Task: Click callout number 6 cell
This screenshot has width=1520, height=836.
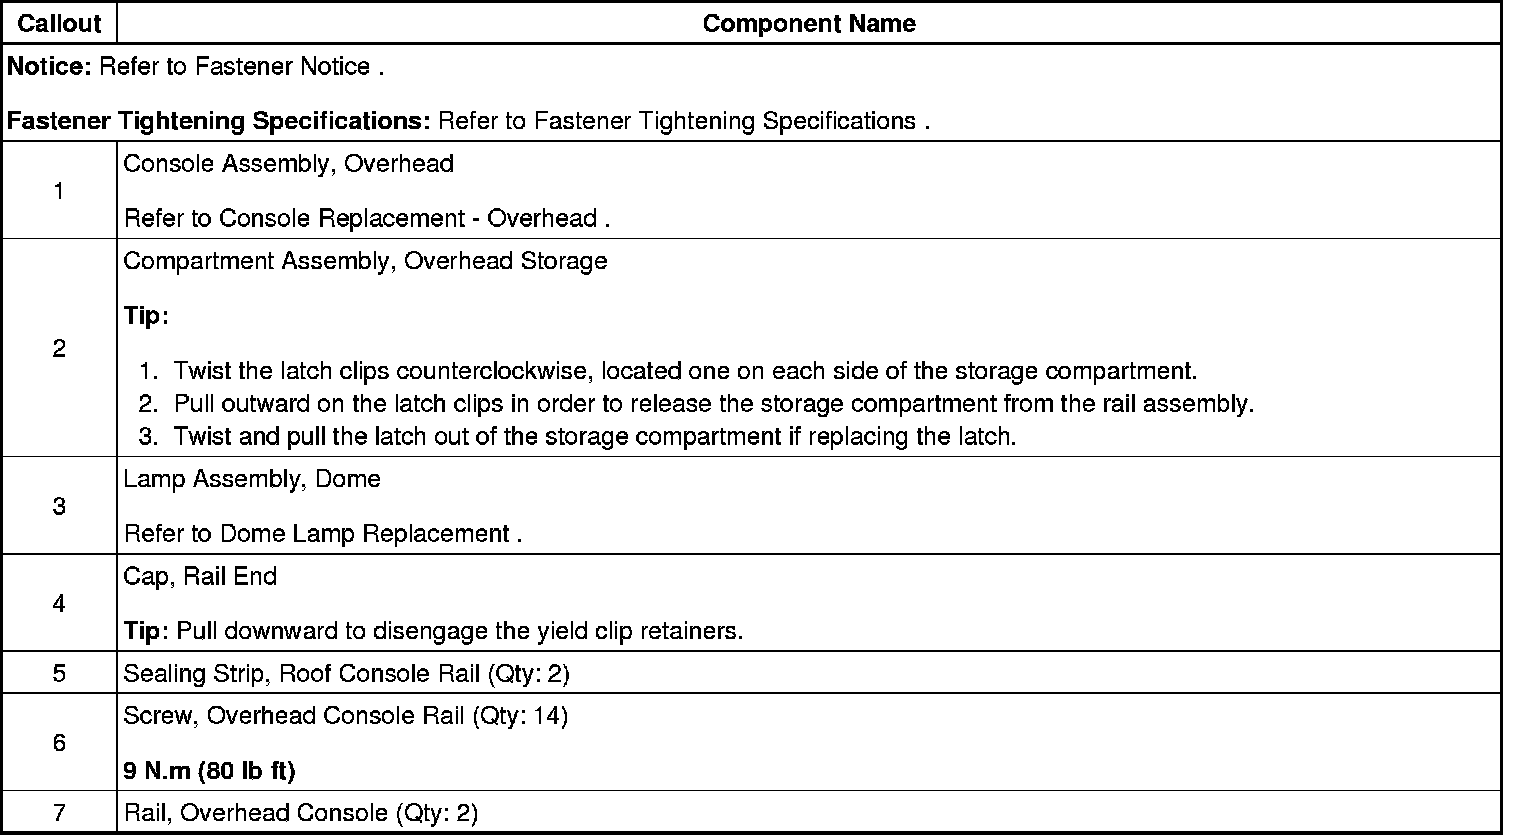Action: [x=59, y=743]
